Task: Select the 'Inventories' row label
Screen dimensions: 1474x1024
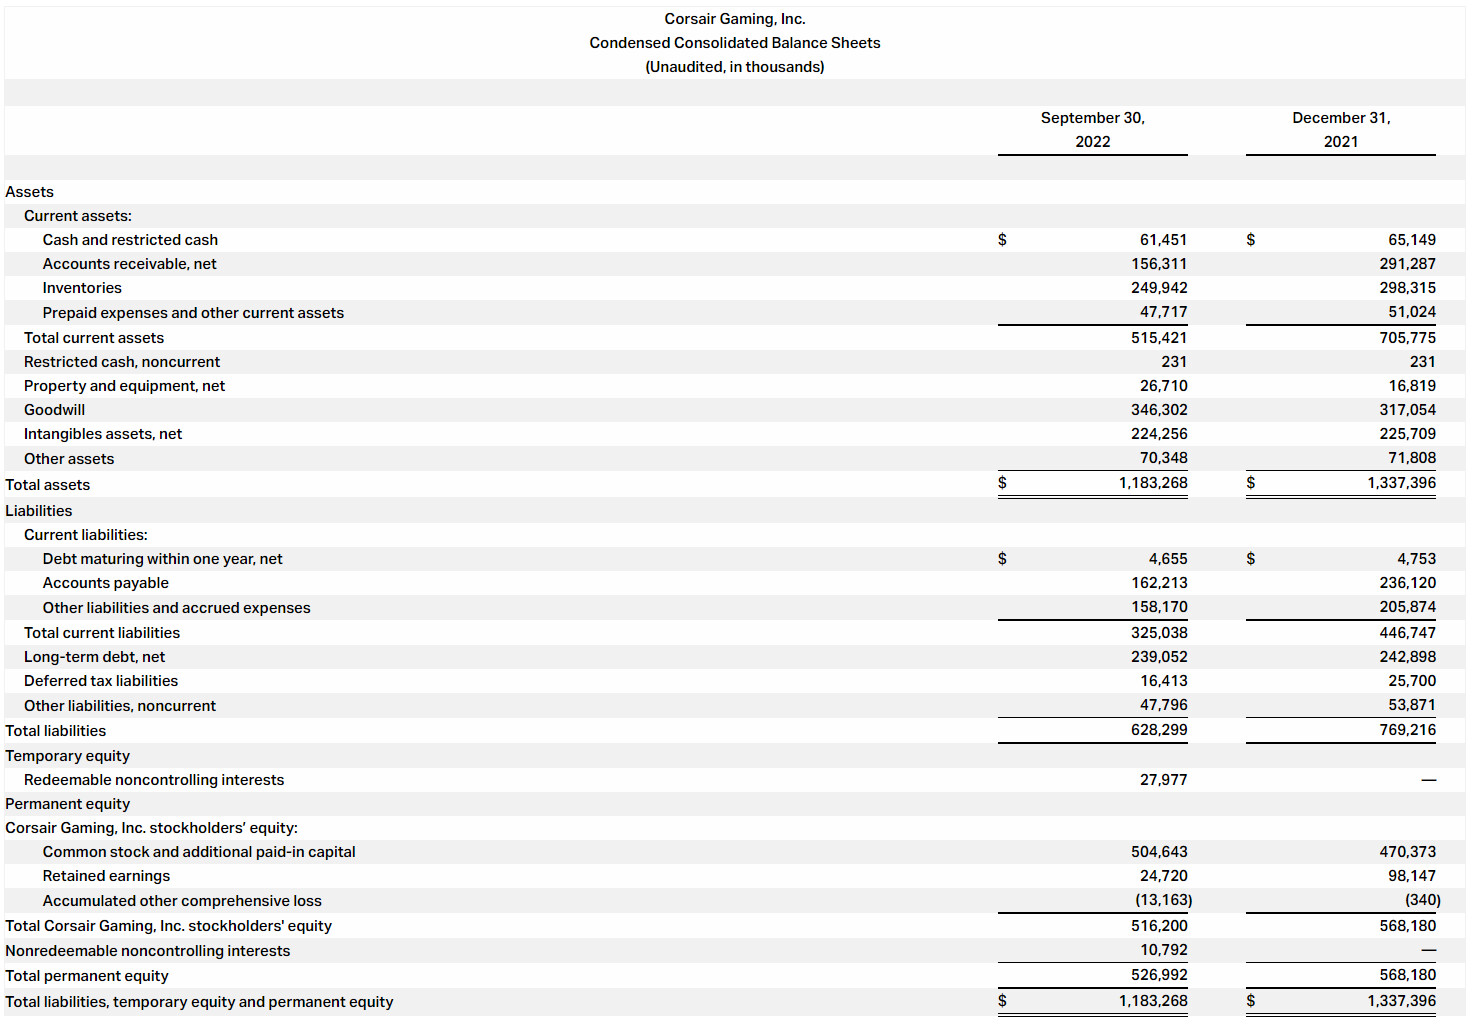Action: pos(82,288)
